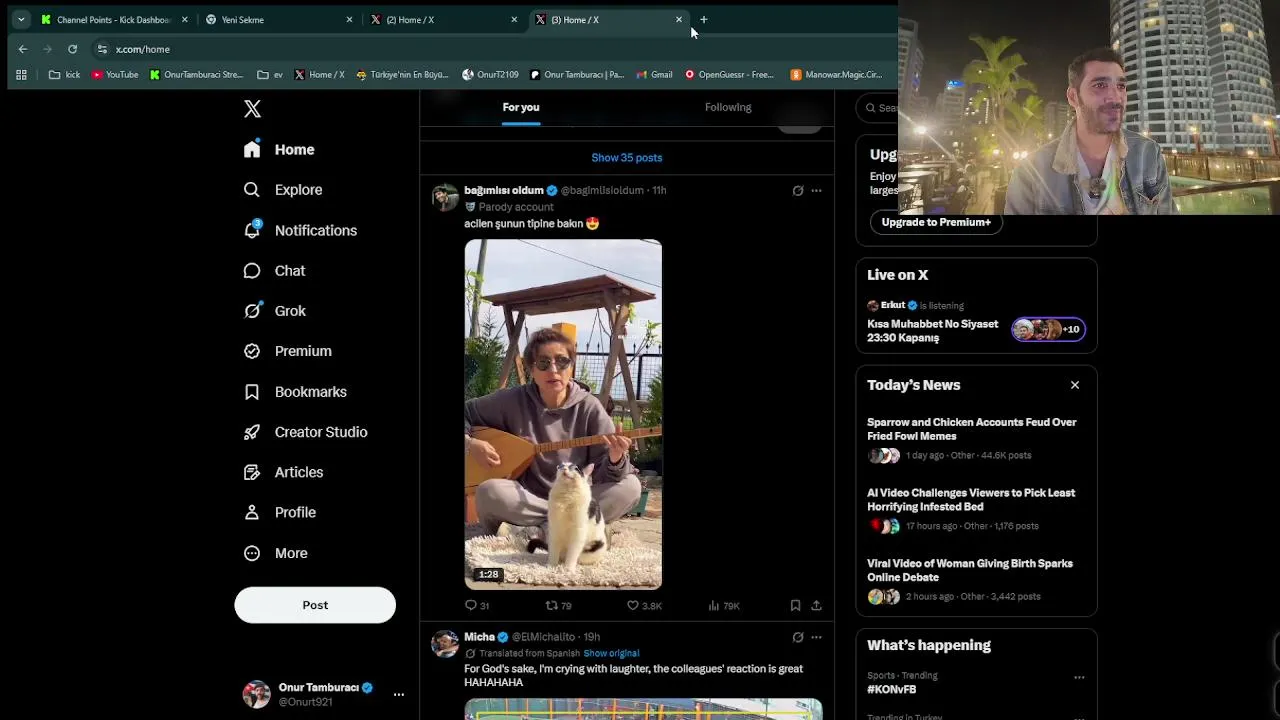Switch to Channel Points Kick Dashboard tab
This screenshot has height=720, width=1280.
[115, 20]
